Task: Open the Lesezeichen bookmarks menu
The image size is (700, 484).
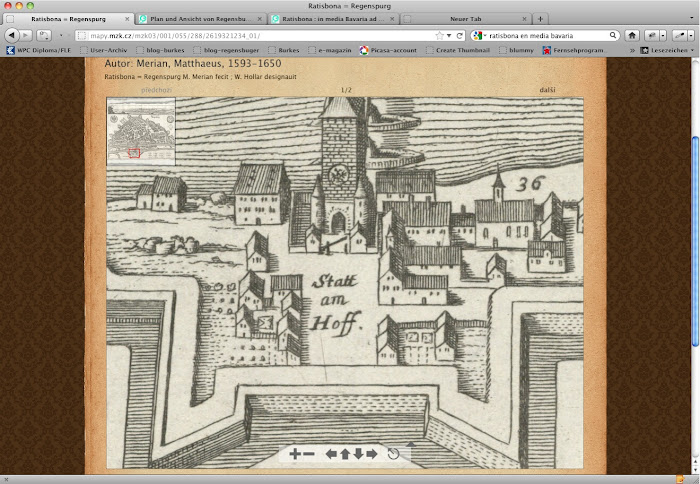Action: [667, 50]
